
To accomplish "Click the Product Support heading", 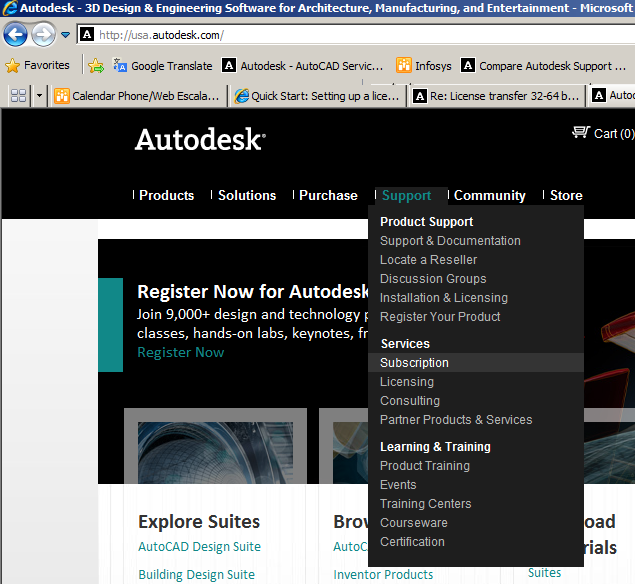I will pos(426,222).
